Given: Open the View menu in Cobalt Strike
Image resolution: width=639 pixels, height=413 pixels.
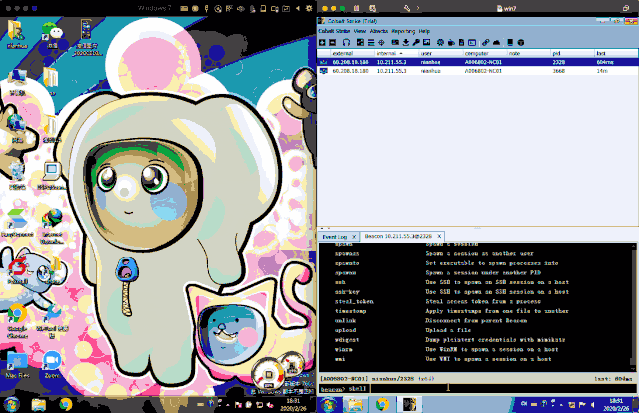Looking at the screenshot, I should coord(360,31).
